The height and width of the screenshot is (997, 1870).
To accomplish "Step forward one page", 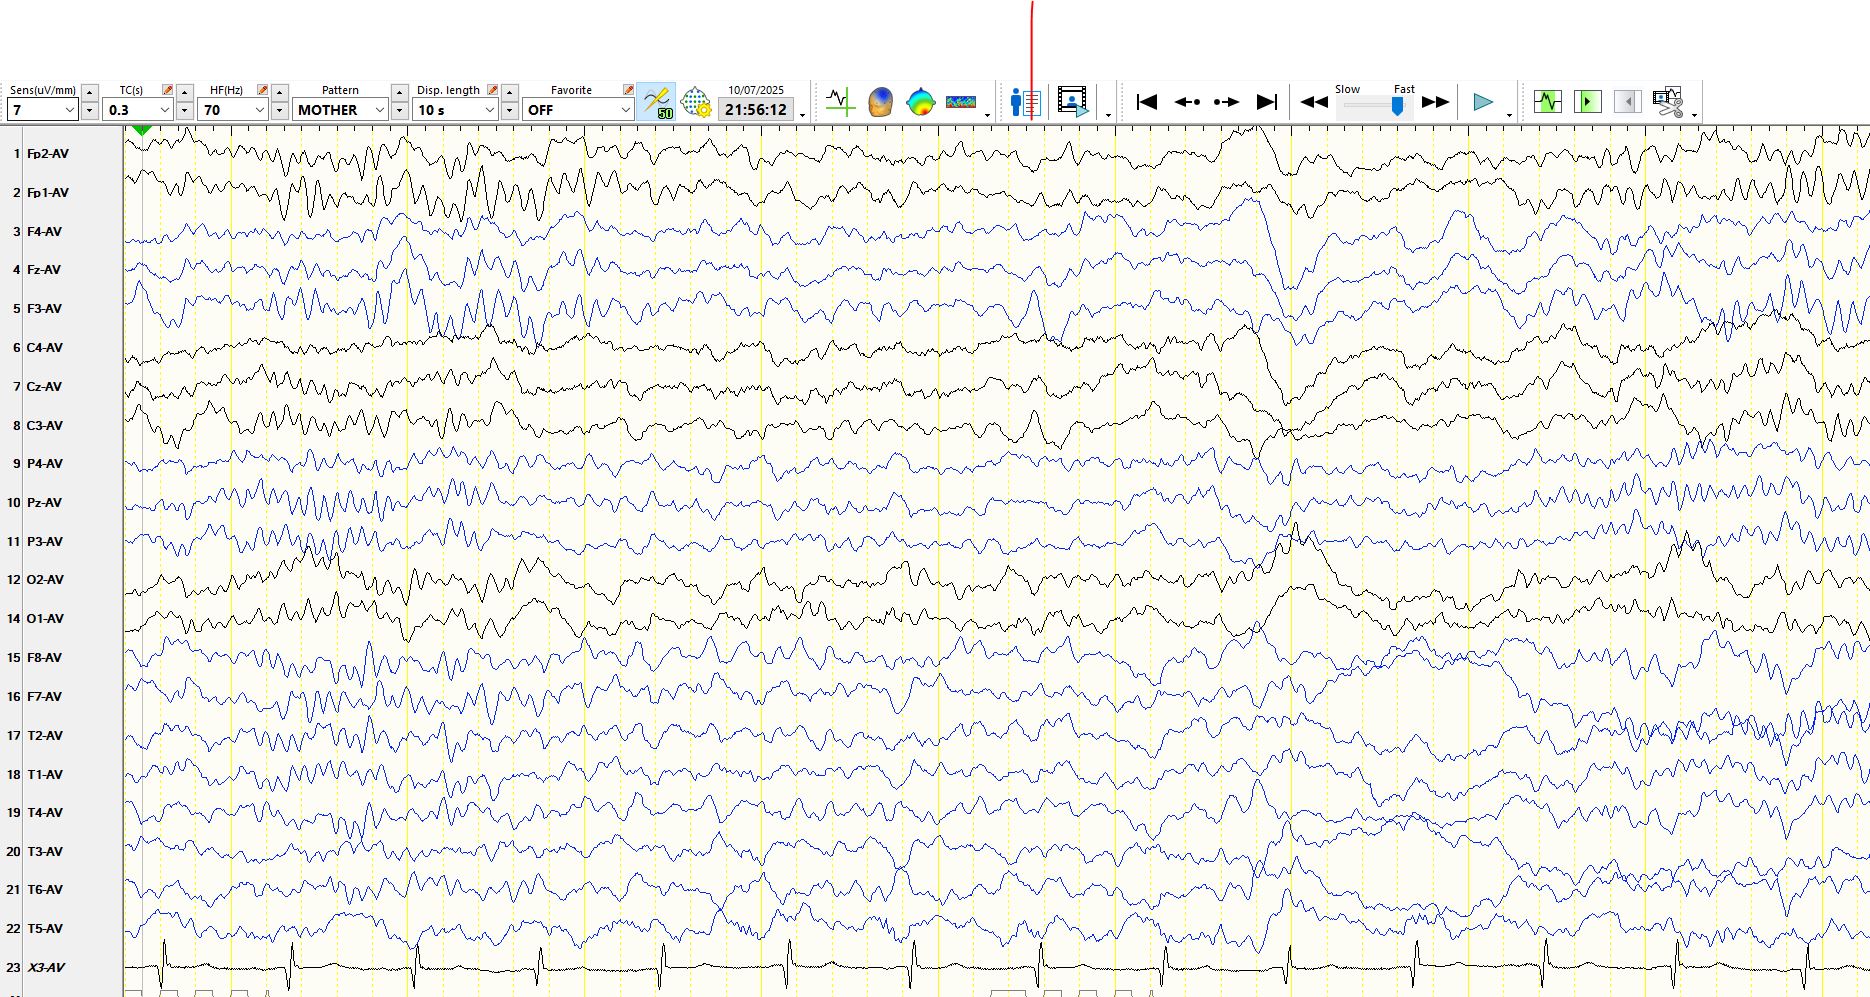I will pos(1226,102).
